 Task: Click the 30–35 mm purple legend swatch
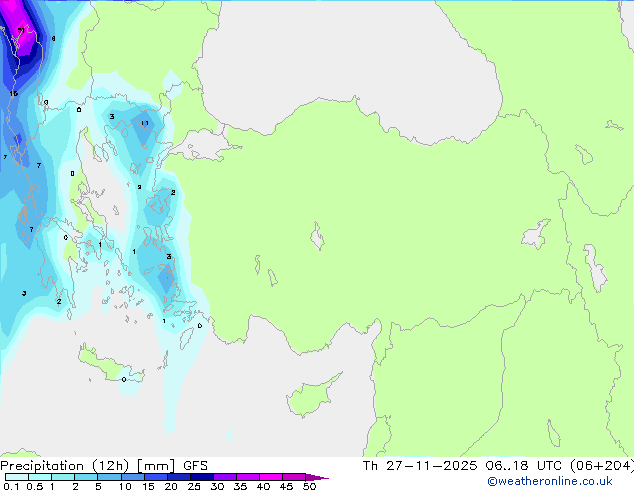point(224,477)
